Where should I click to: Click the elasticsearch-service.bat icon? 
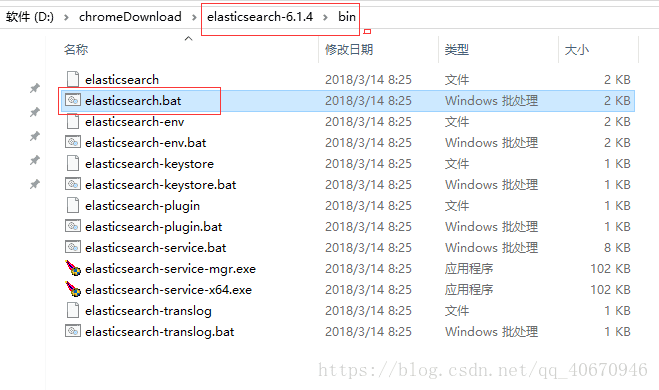click(73, 247)
